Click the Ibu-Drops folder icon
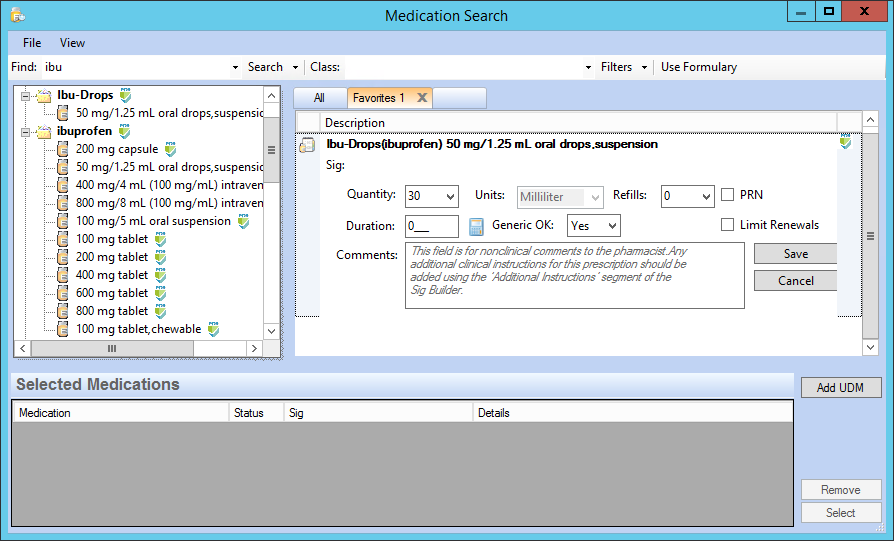 [44, 95]
